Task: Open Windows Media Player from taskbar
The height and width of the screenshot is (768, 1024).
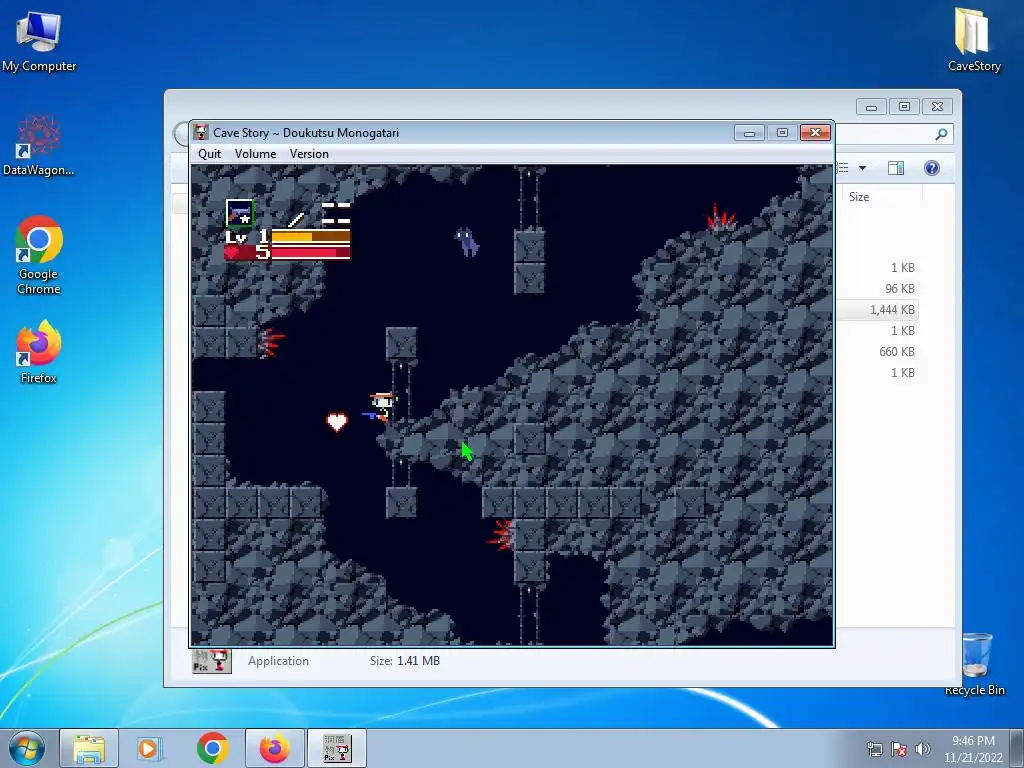Action: click(149, 748)
